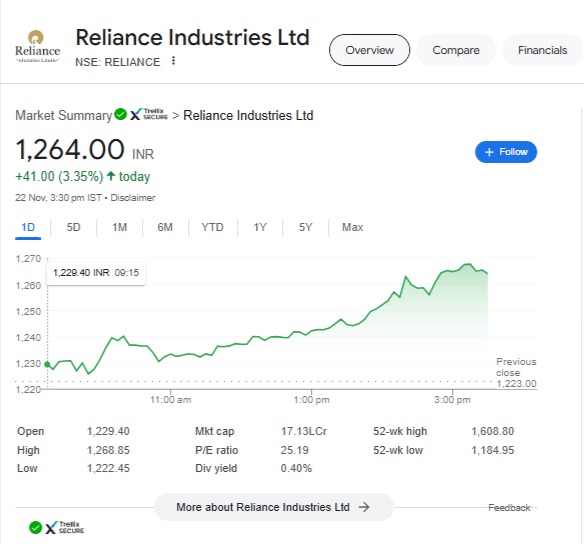Click the P/E ratio label
This screenshot has height=544, width=584.
point(216,450)
